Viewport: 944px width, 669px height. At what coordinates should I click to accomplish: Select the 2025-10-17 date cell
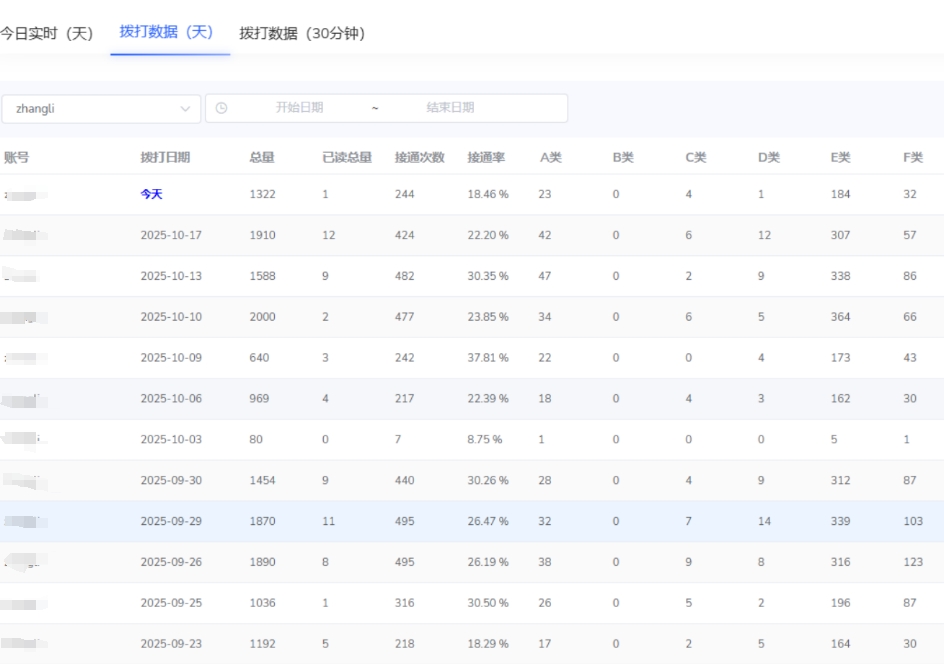click(171, 236)
